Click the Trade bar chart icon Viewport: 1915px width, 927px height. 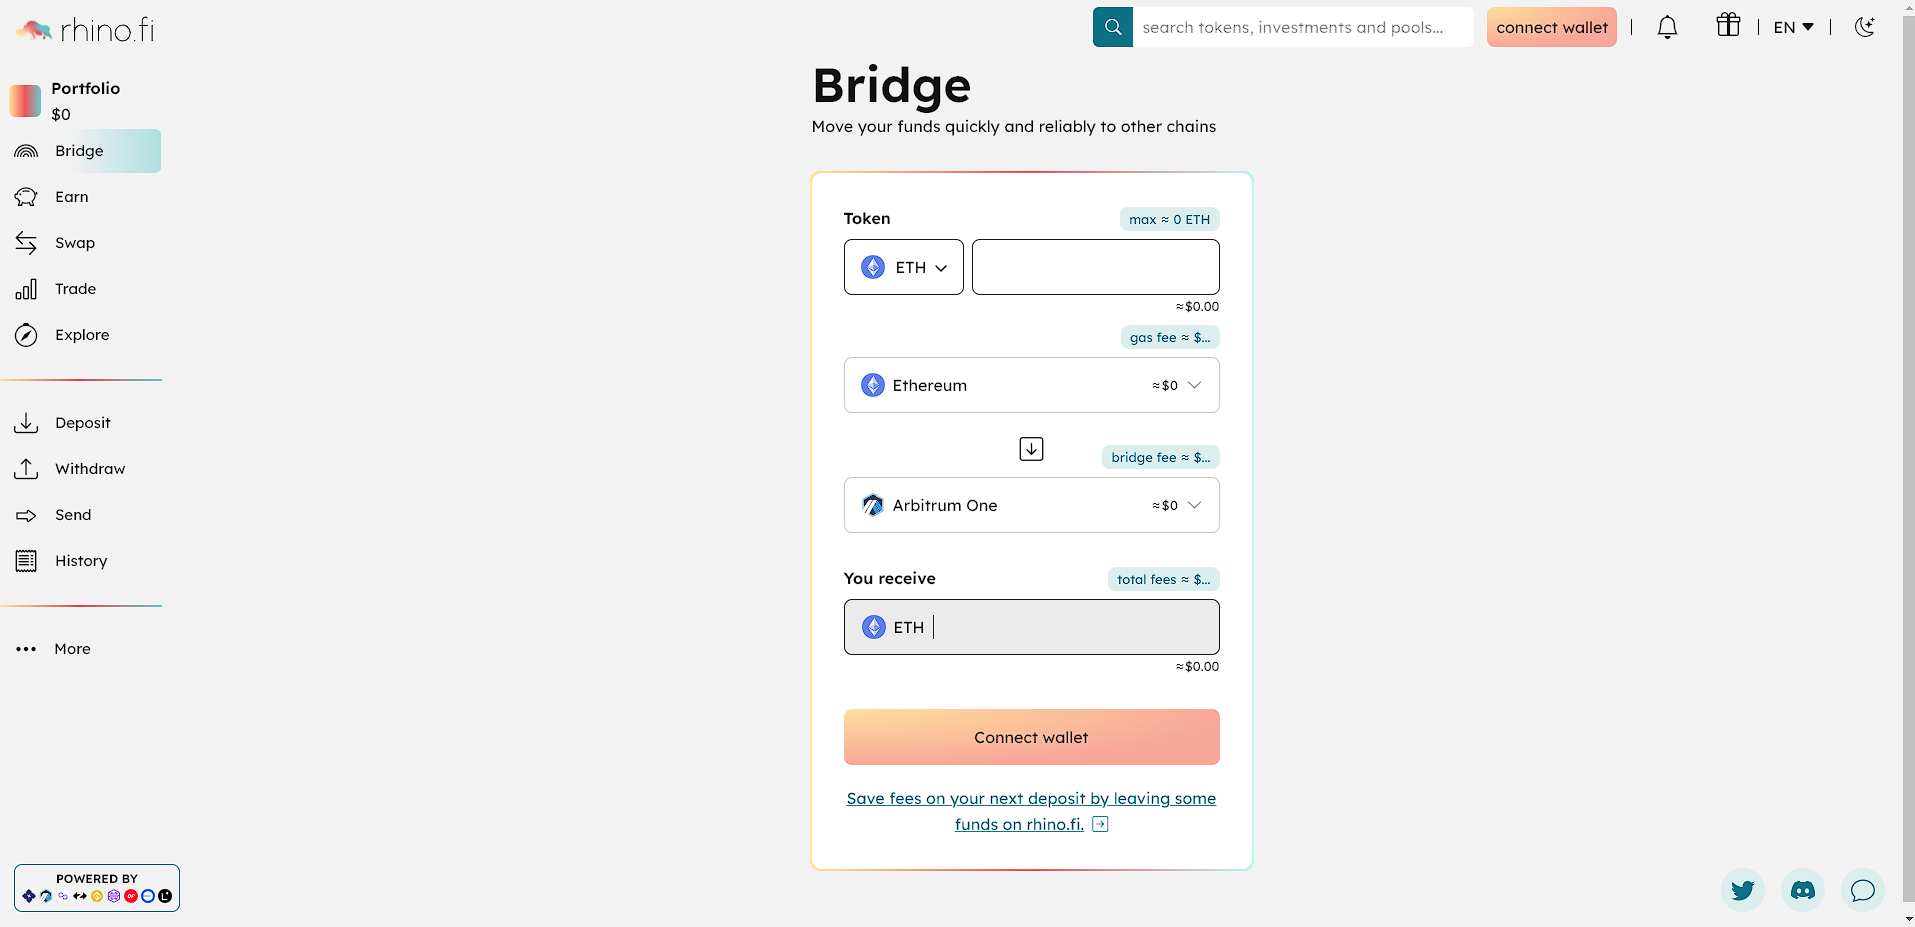pyautogui.click(x=26, y=289)
